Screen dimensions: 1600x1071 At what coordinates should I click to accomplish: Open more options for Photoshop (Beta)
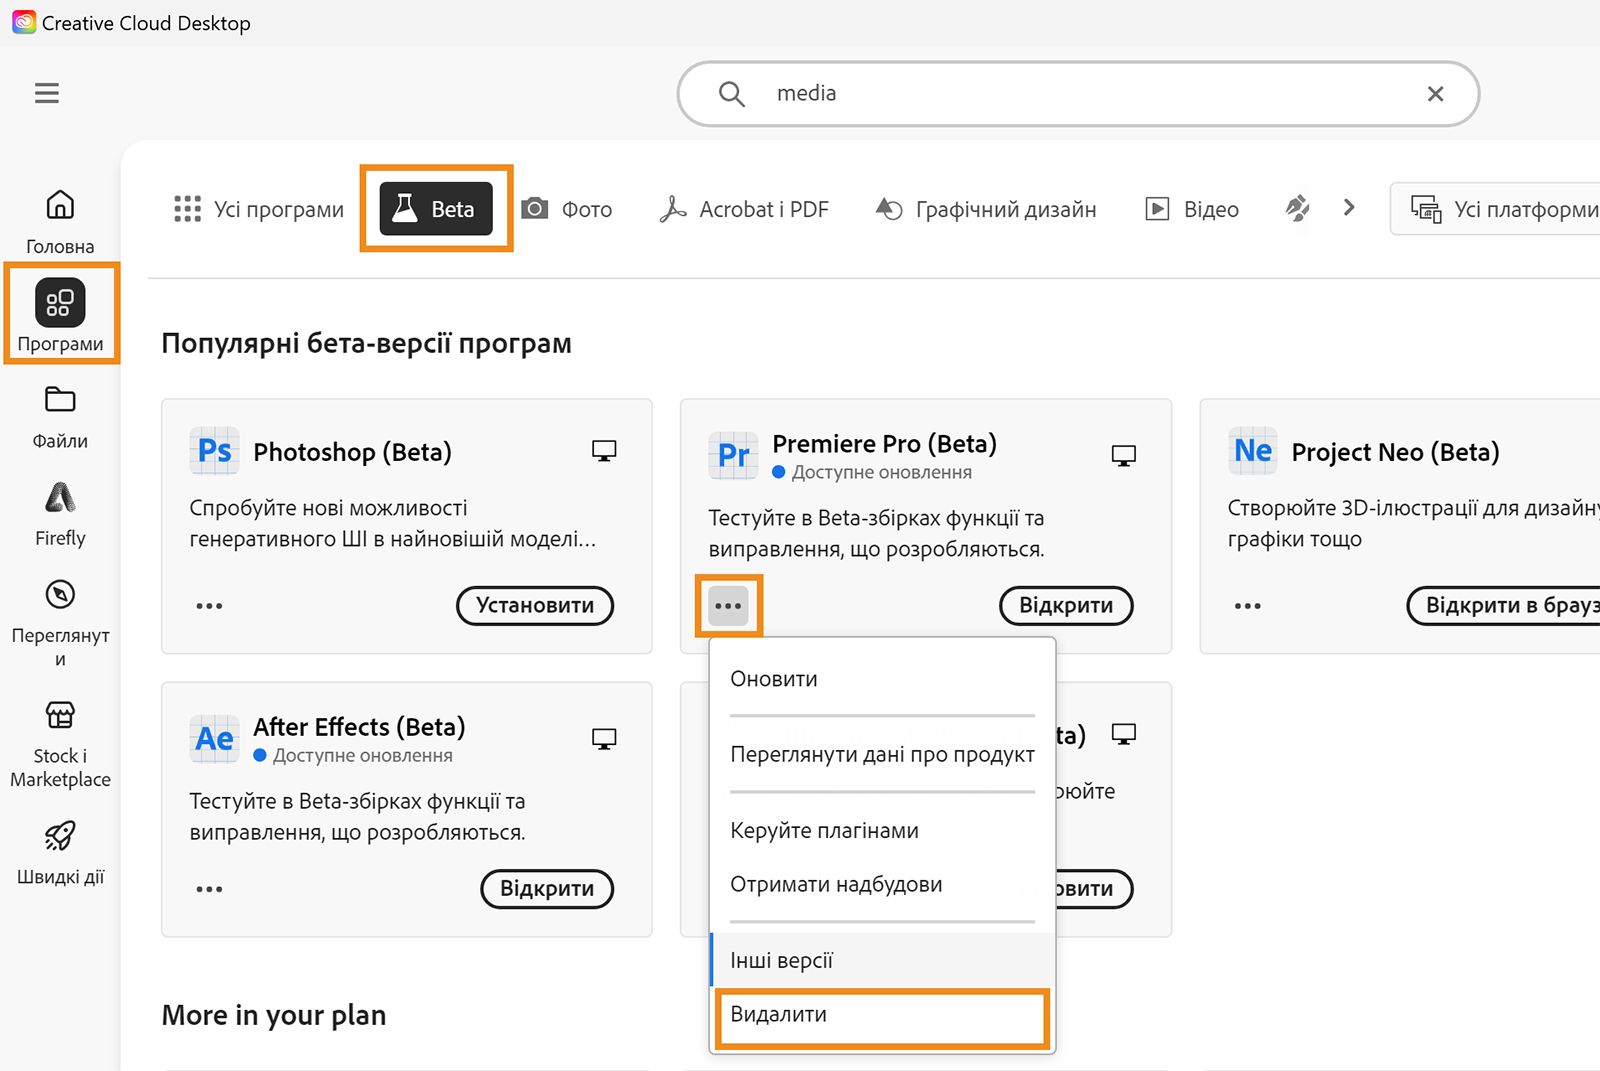[209, 606]
